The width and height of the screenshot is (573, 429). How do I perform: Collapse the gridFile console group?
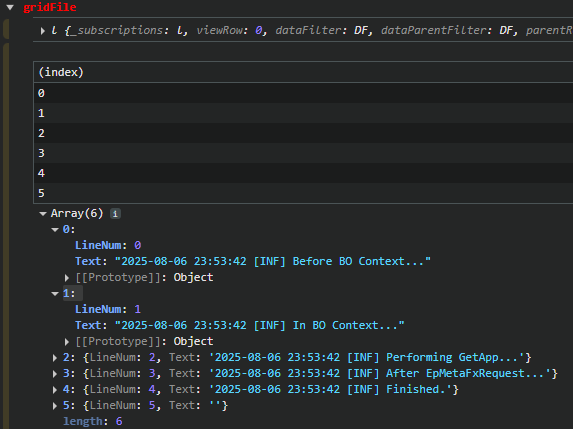click(x=10, y=7)
